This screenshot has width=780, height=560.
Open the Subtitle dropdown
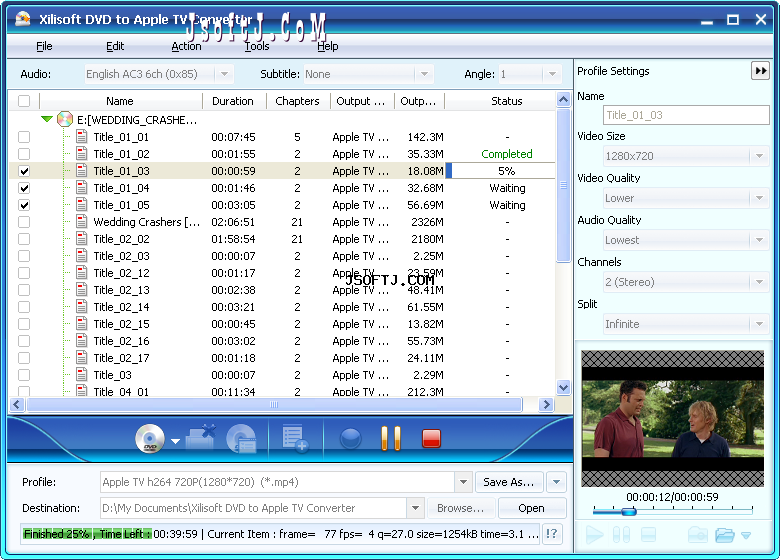[424, 74]
